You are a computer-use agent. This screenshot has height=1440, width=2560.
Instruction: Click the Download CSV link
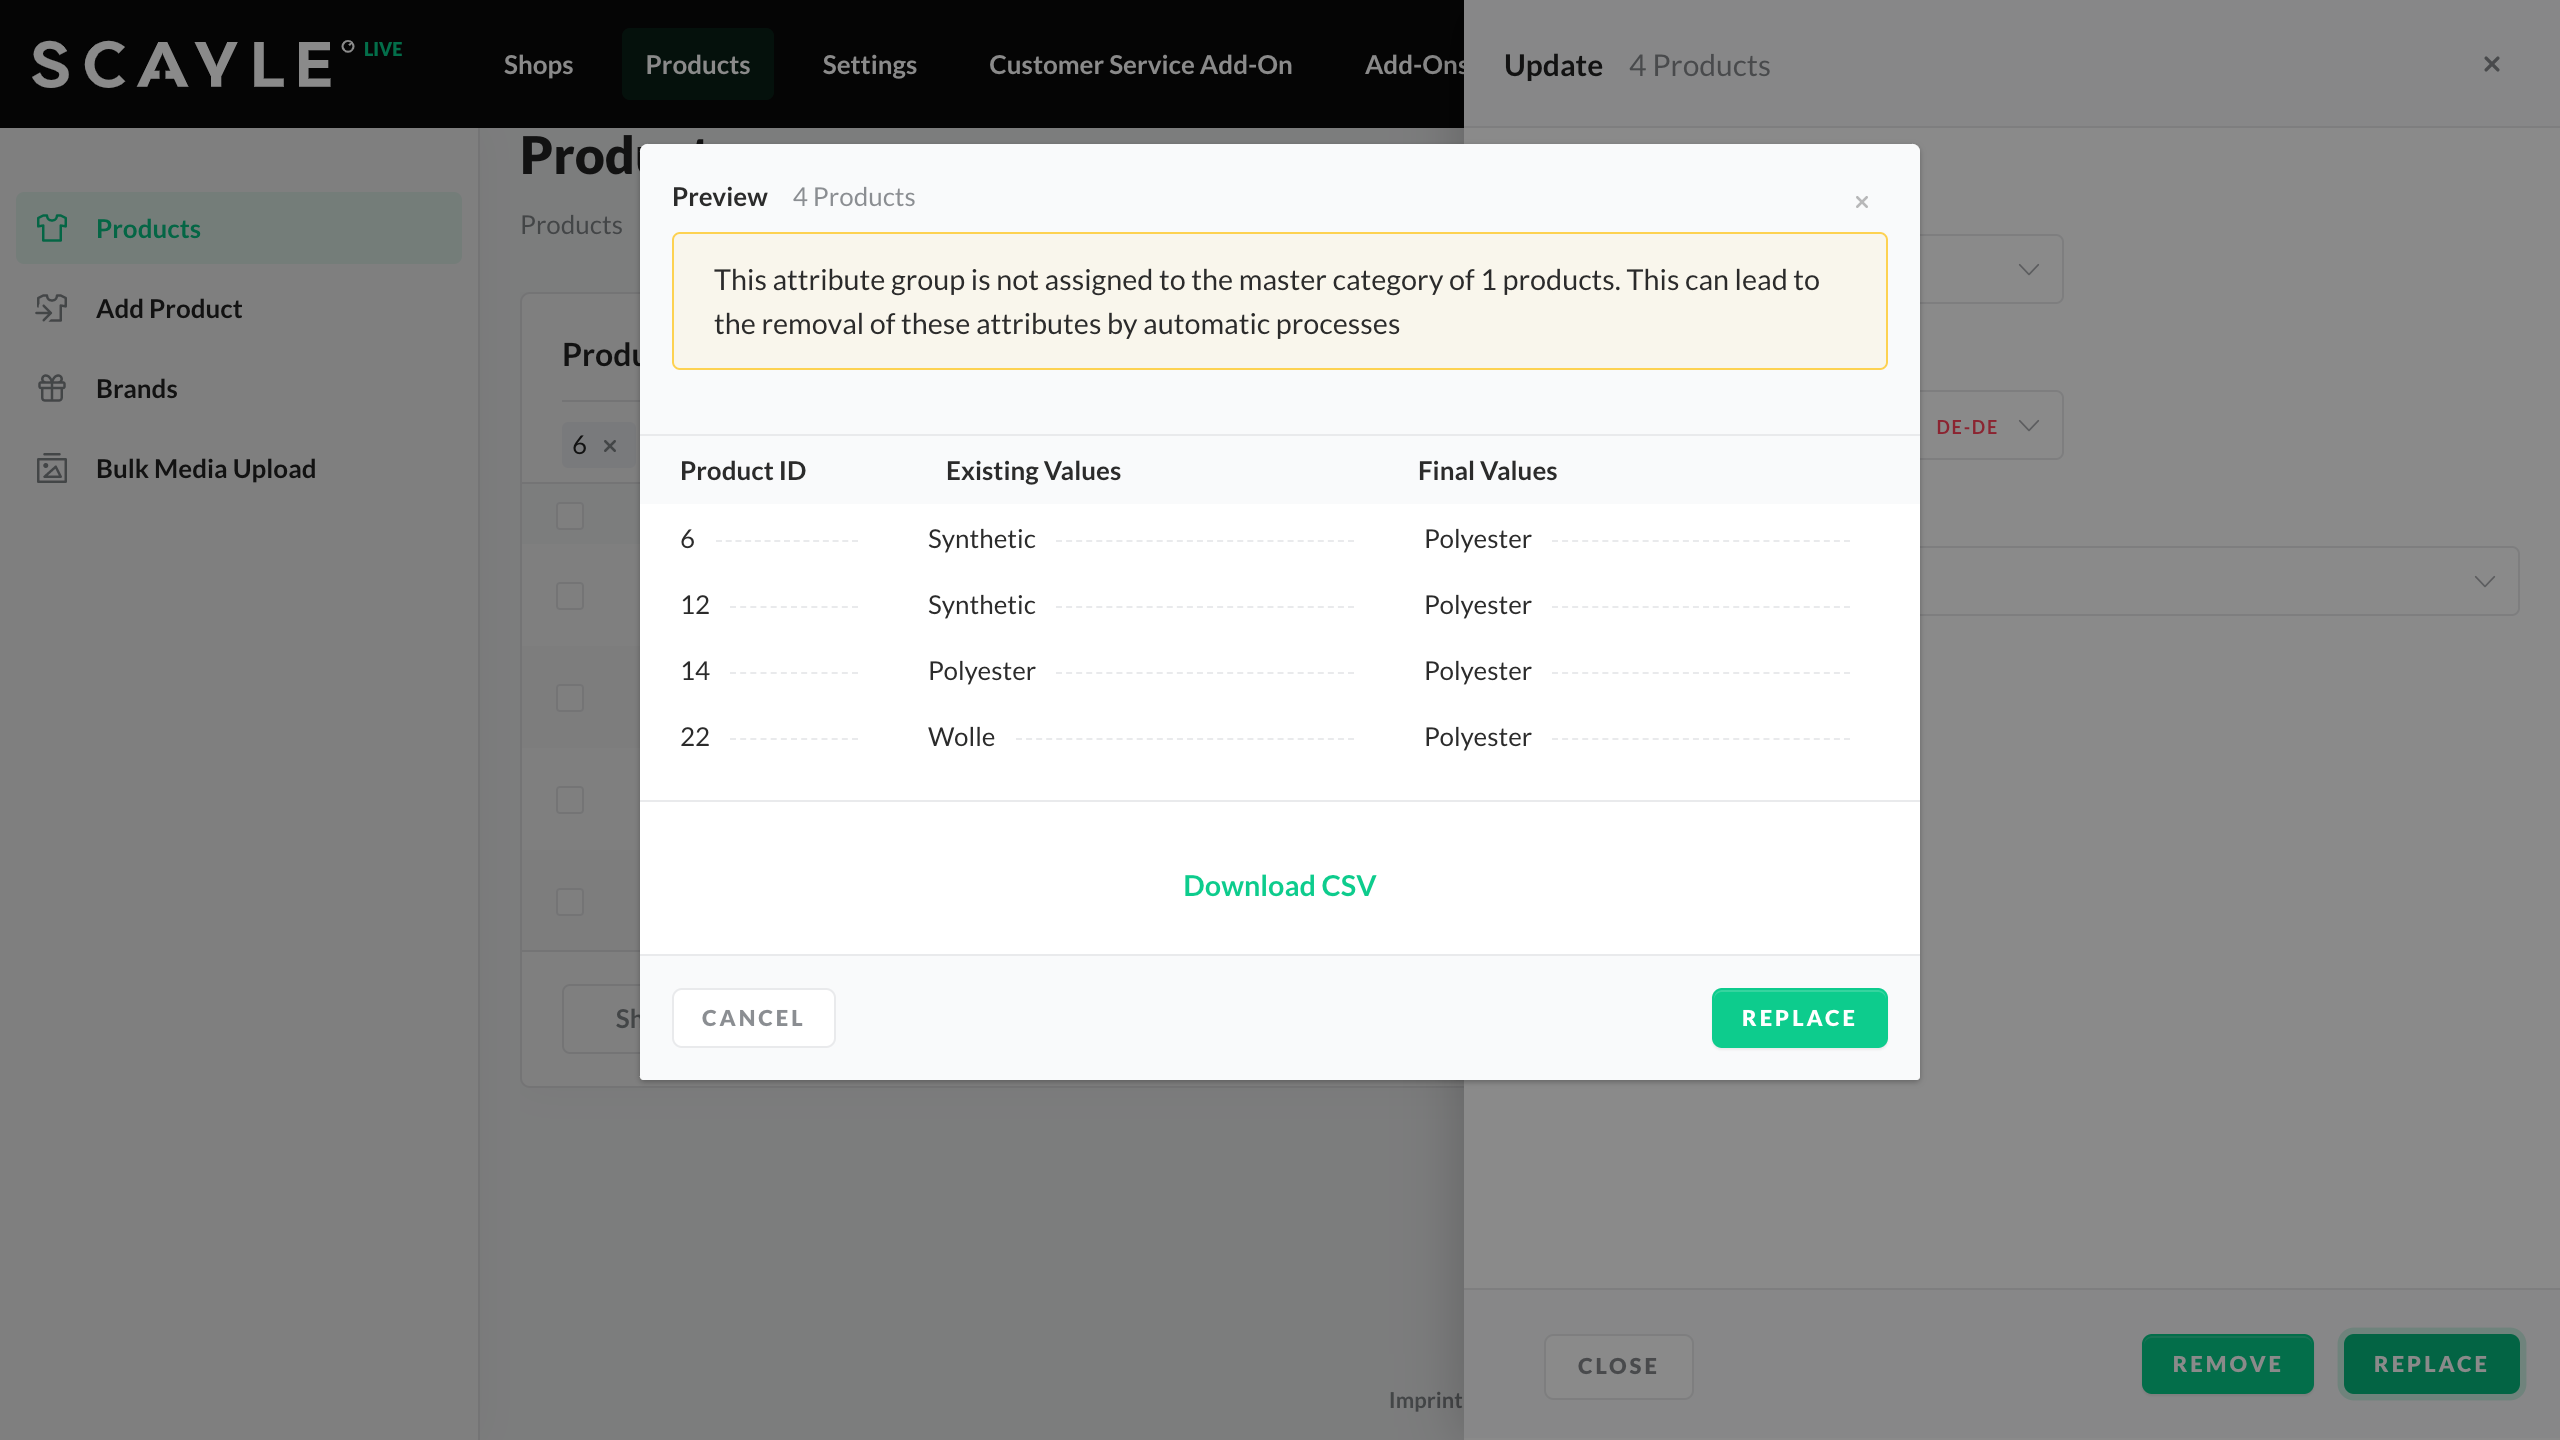pos(1279,886)
